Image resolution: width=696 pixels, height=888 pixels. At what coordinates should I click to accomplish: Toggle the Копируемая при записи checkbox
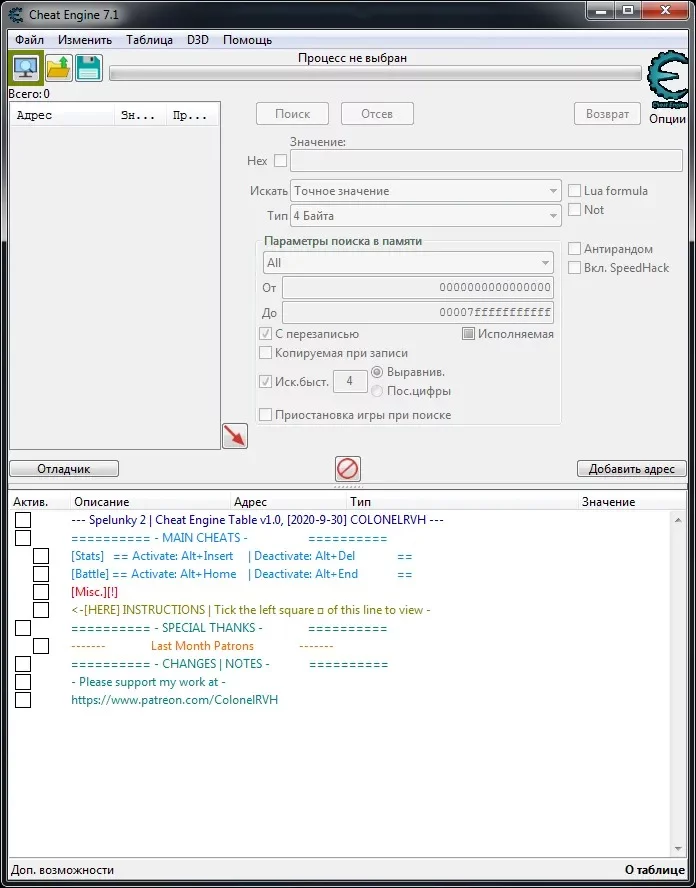point(265,353)
